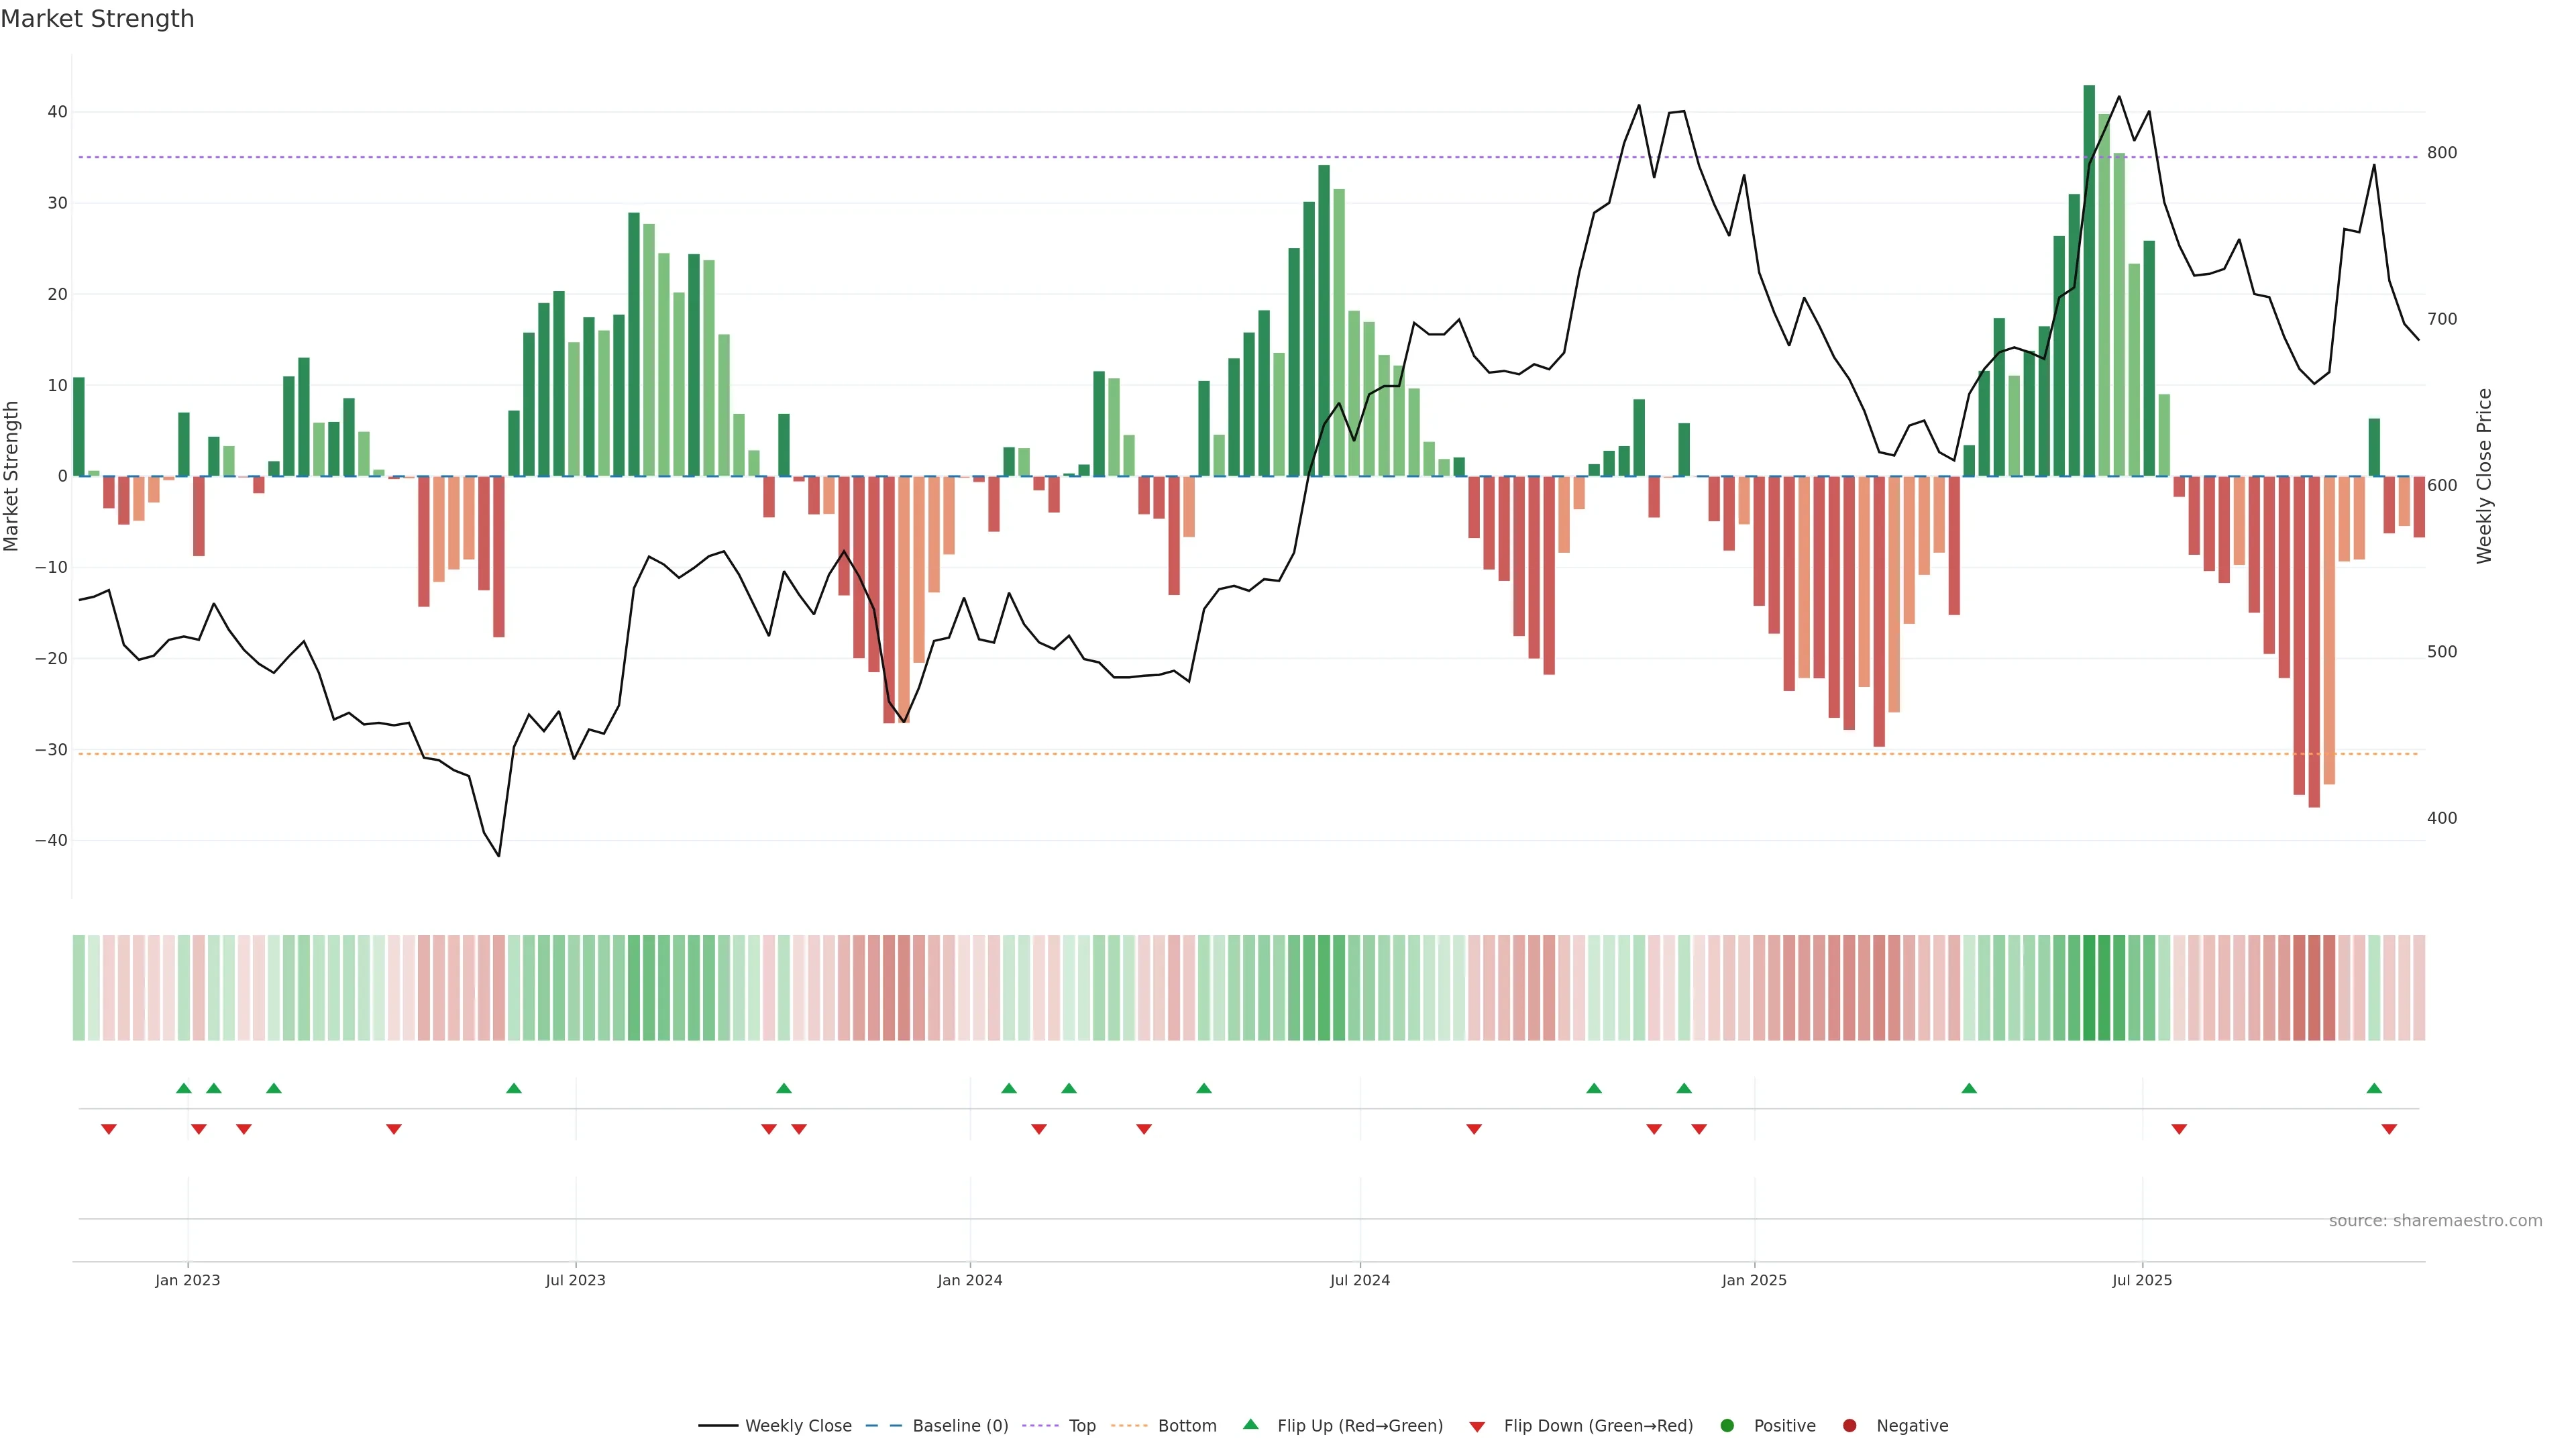
Task: Click the Market Strength chart title
Action: point(97,19)
